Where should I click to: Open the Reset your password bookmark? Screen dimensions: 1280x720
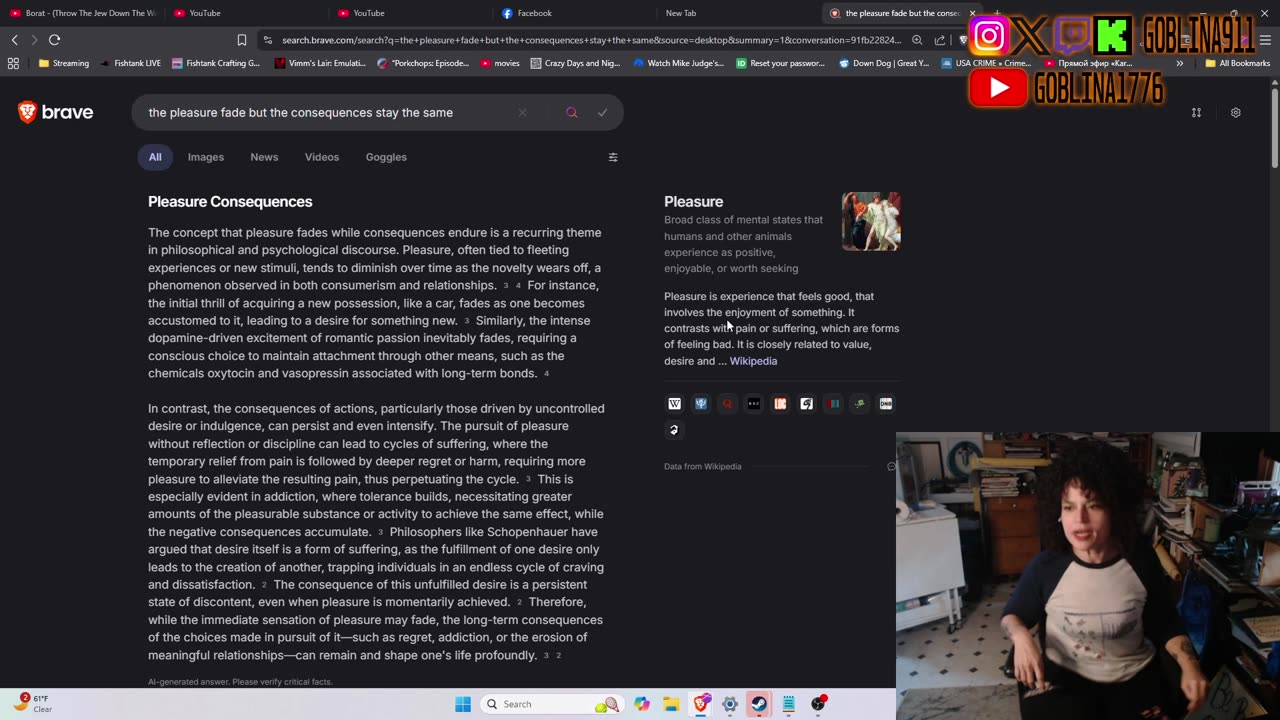[x=781, y=63]
